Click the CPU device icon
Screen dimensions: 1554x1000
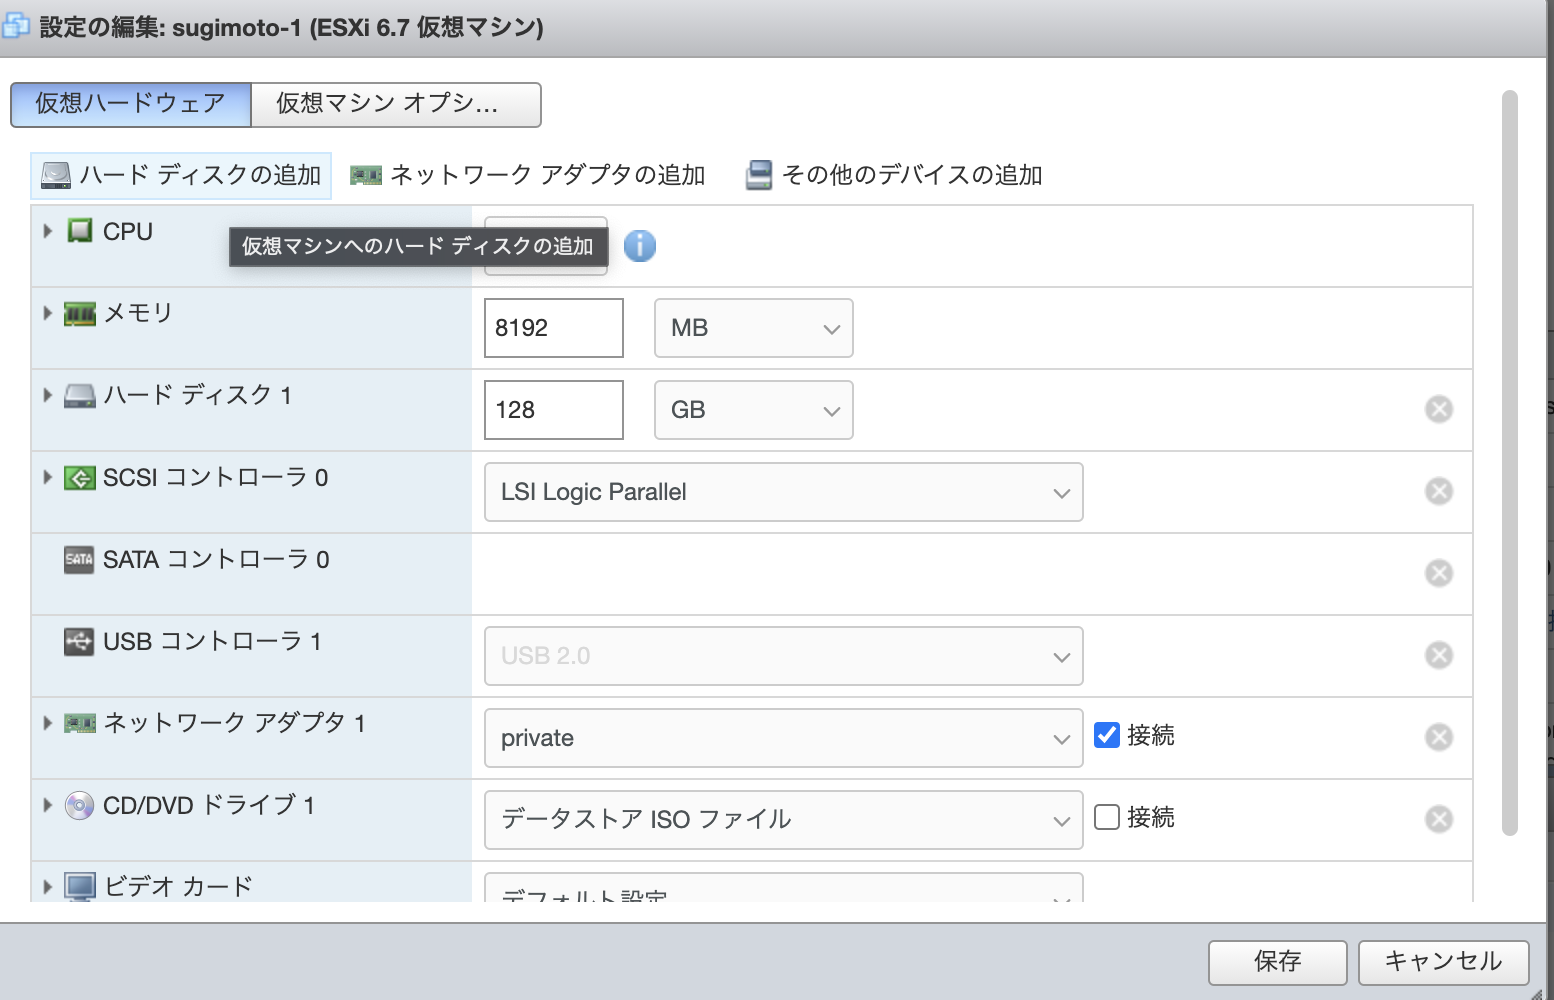coord(78,231)
